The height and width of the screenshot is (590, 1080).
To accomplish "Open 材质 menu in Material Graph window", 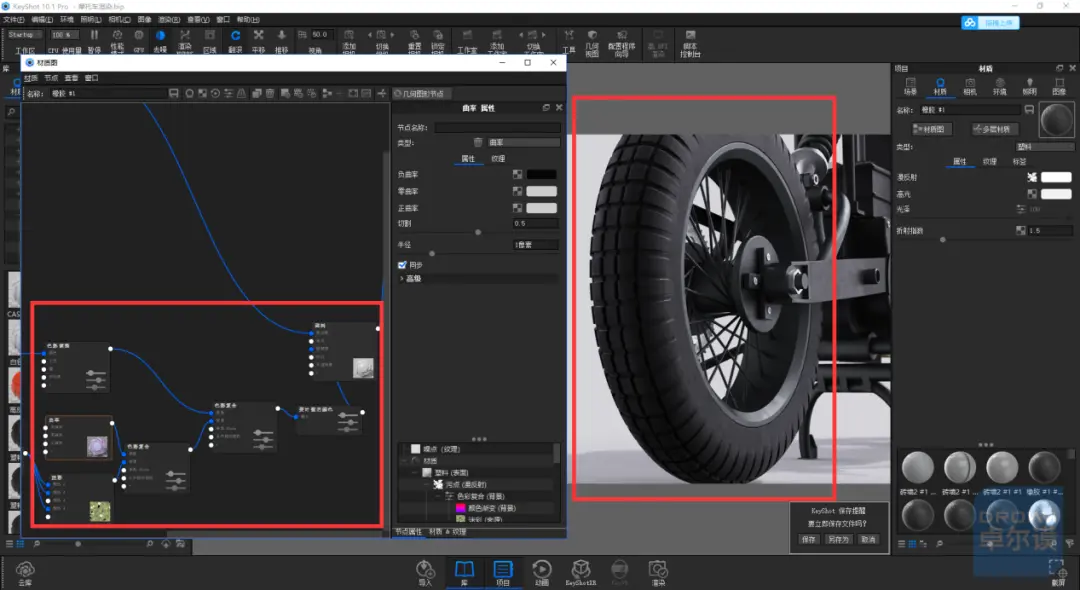I will [31, 78].
